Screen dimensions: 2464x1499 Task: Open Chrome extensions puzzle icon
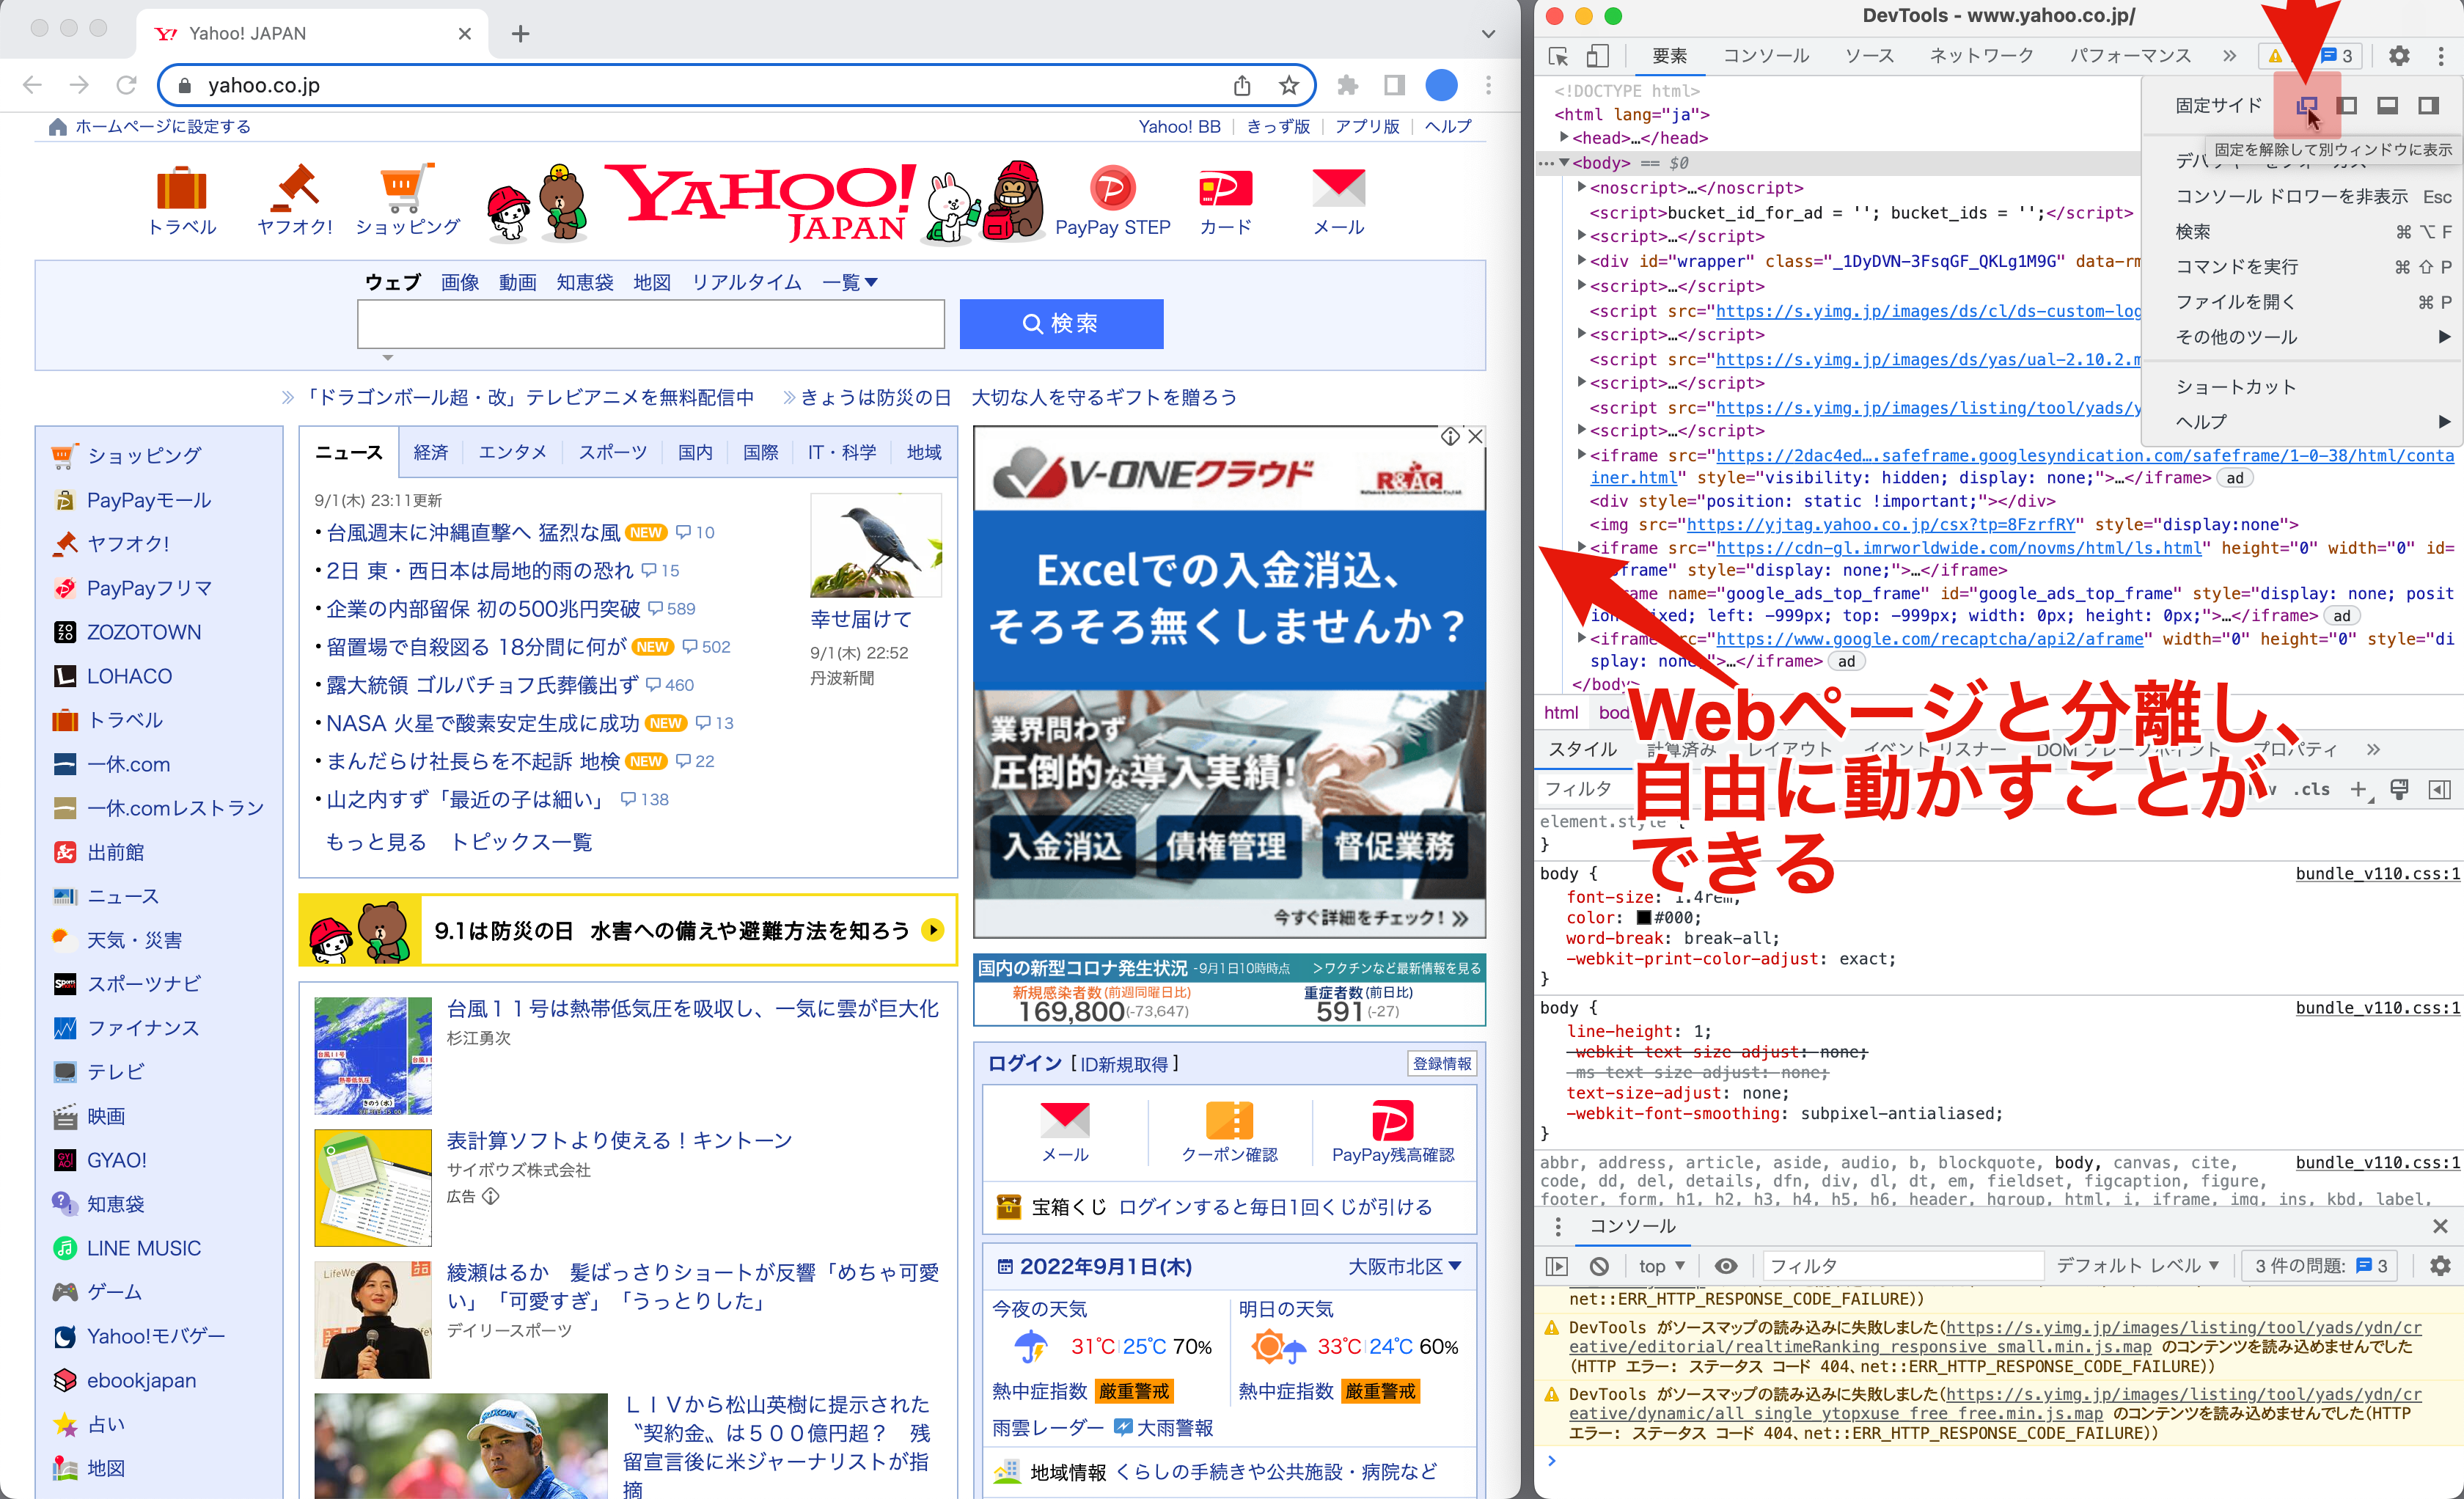[1348, 85]
